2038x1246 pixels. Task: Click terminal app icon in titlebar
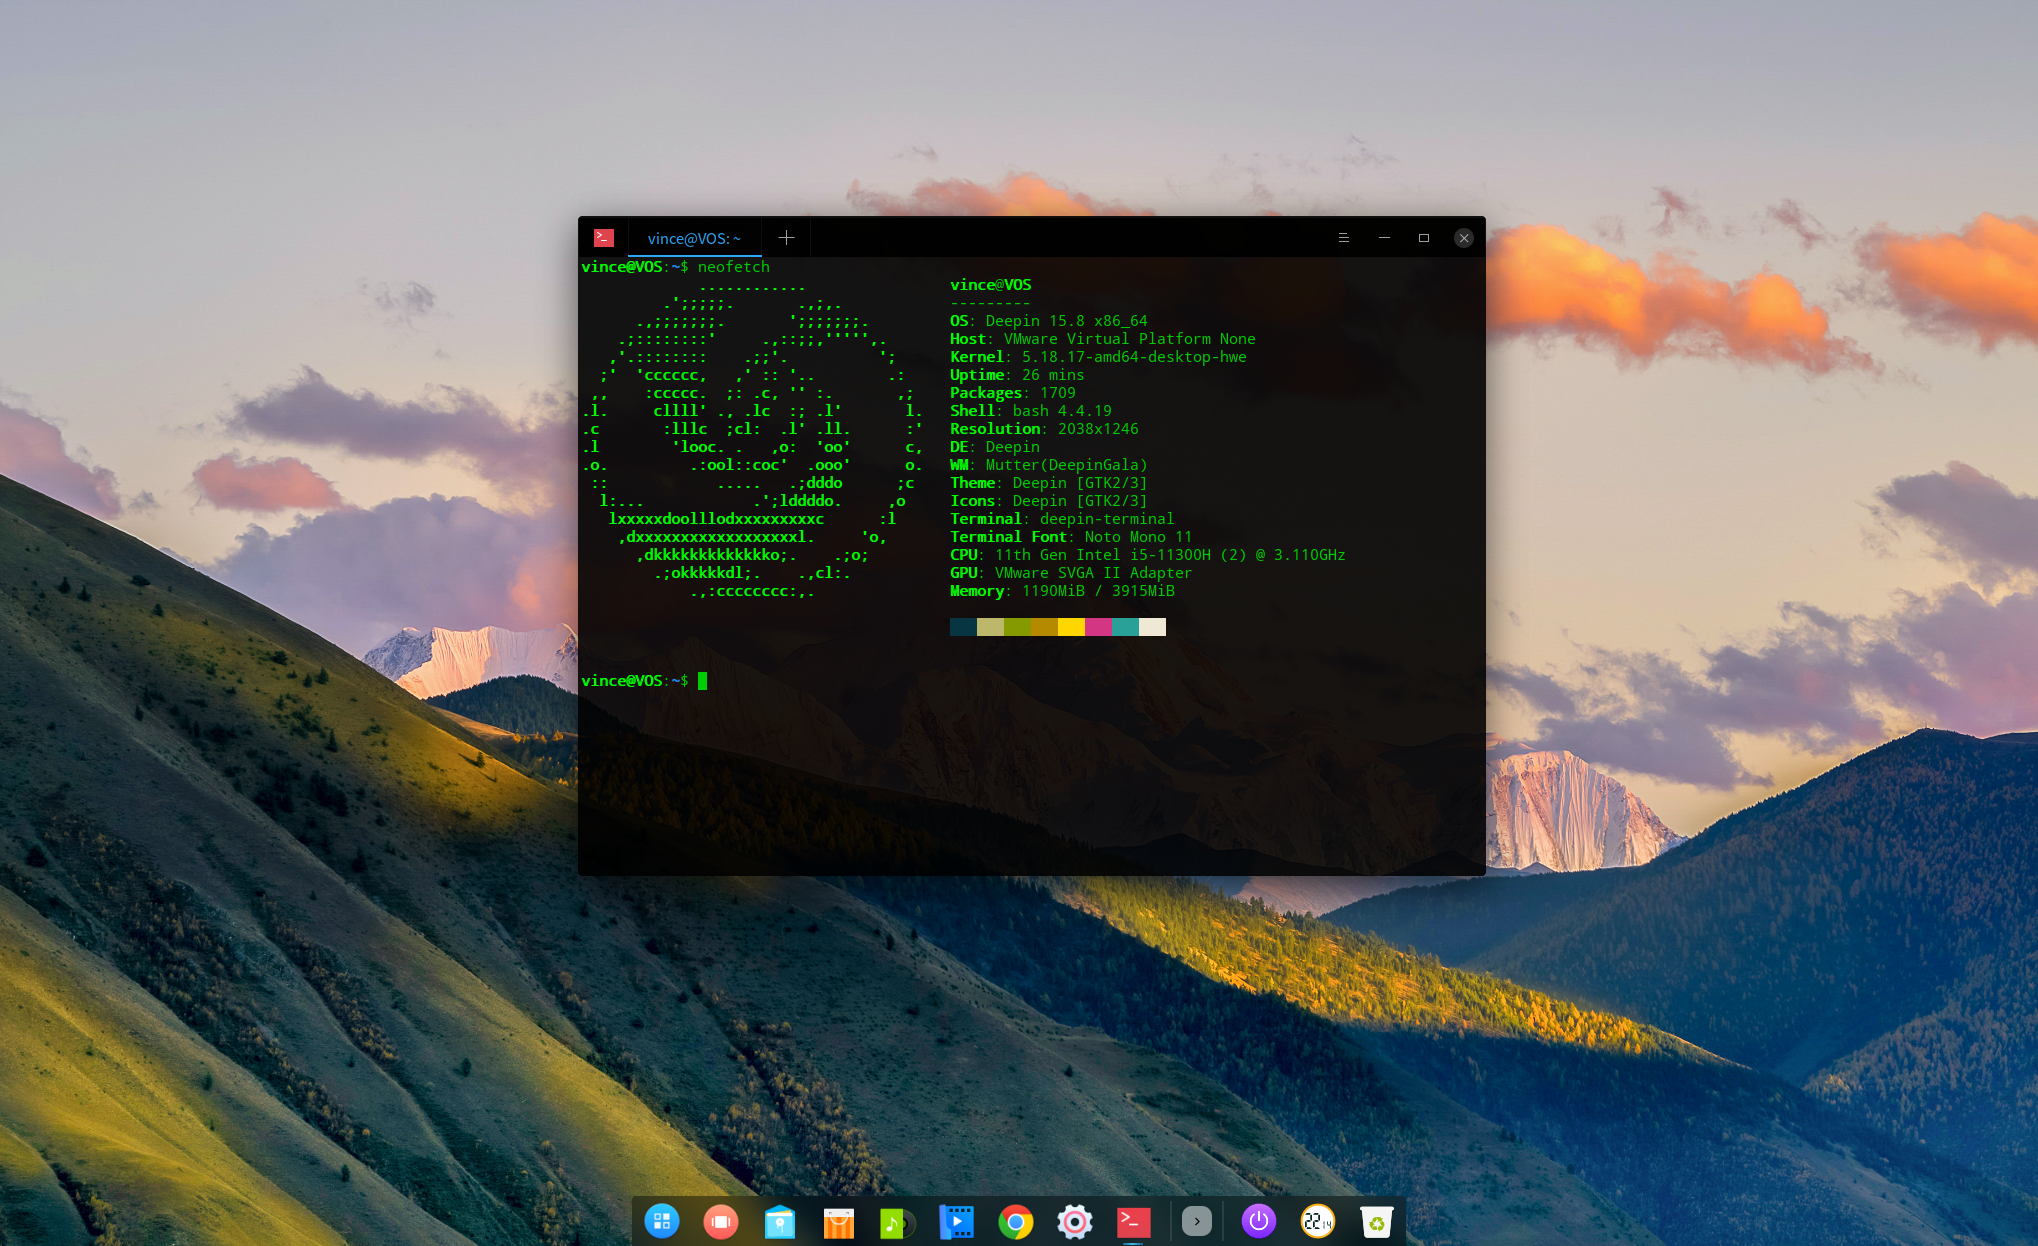coord(603,238)
